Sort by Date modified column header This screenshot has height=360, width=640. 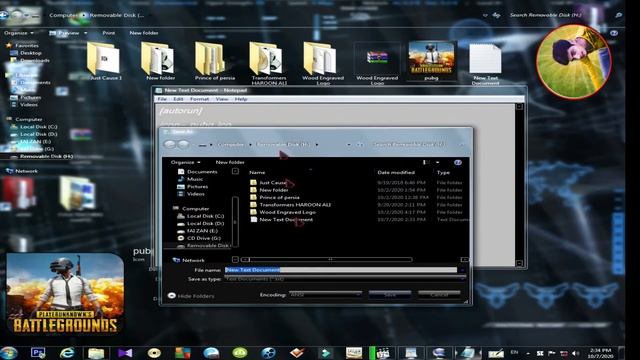tap(396, 173)
